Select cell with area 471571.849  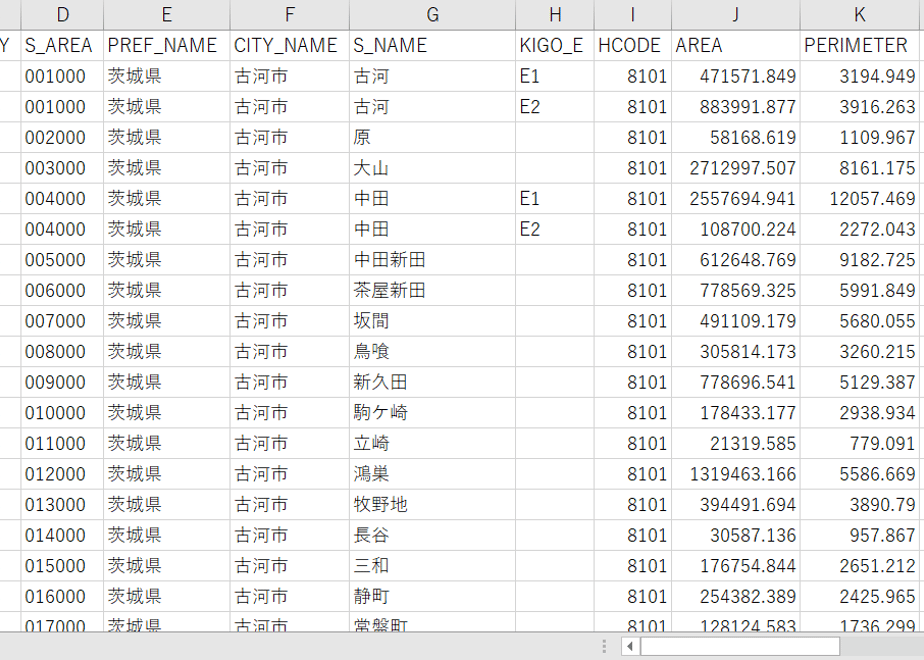[x=735, y=76]
